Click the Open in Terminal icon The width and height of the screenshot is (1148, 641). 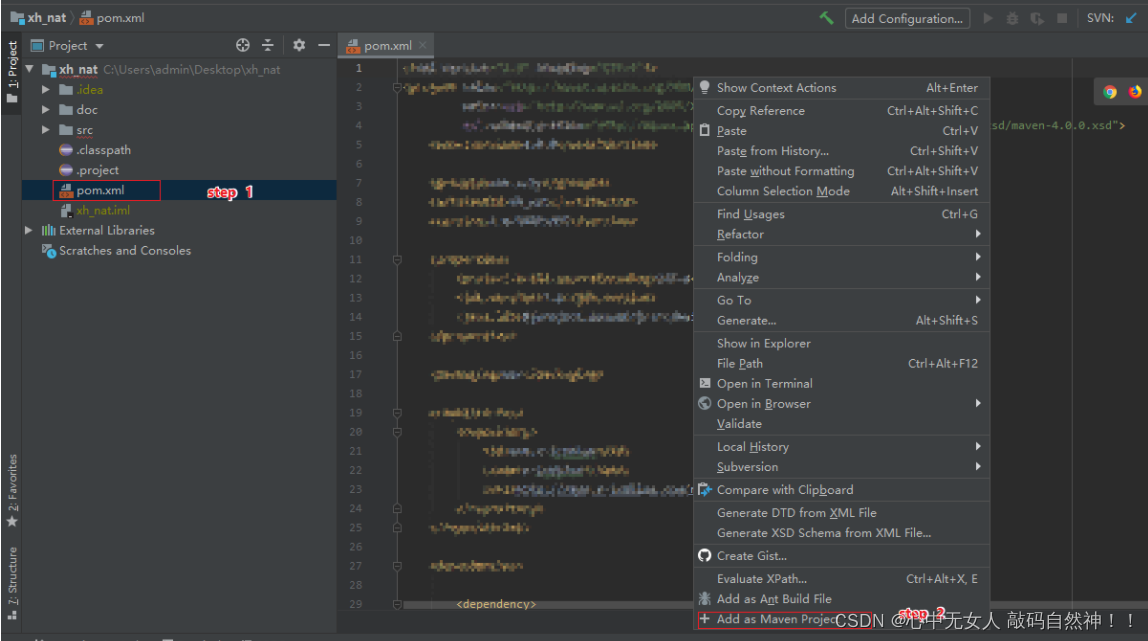(x=704, y=383)
